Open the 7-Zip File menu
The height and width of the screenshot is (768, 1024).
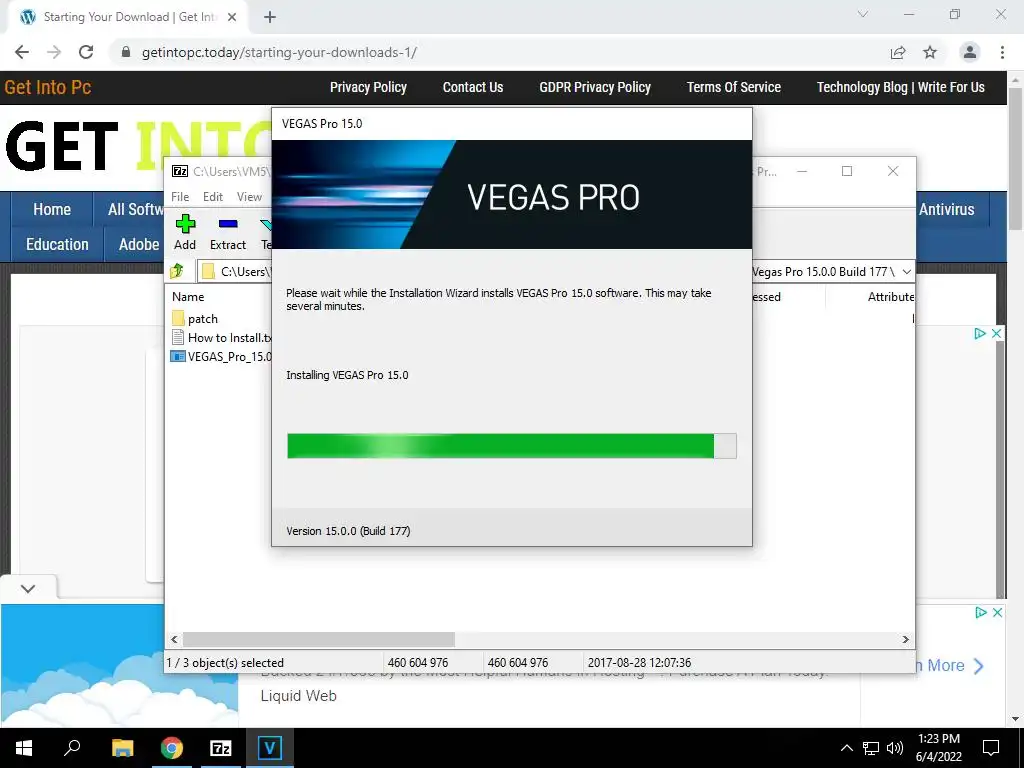pos(180,197)
